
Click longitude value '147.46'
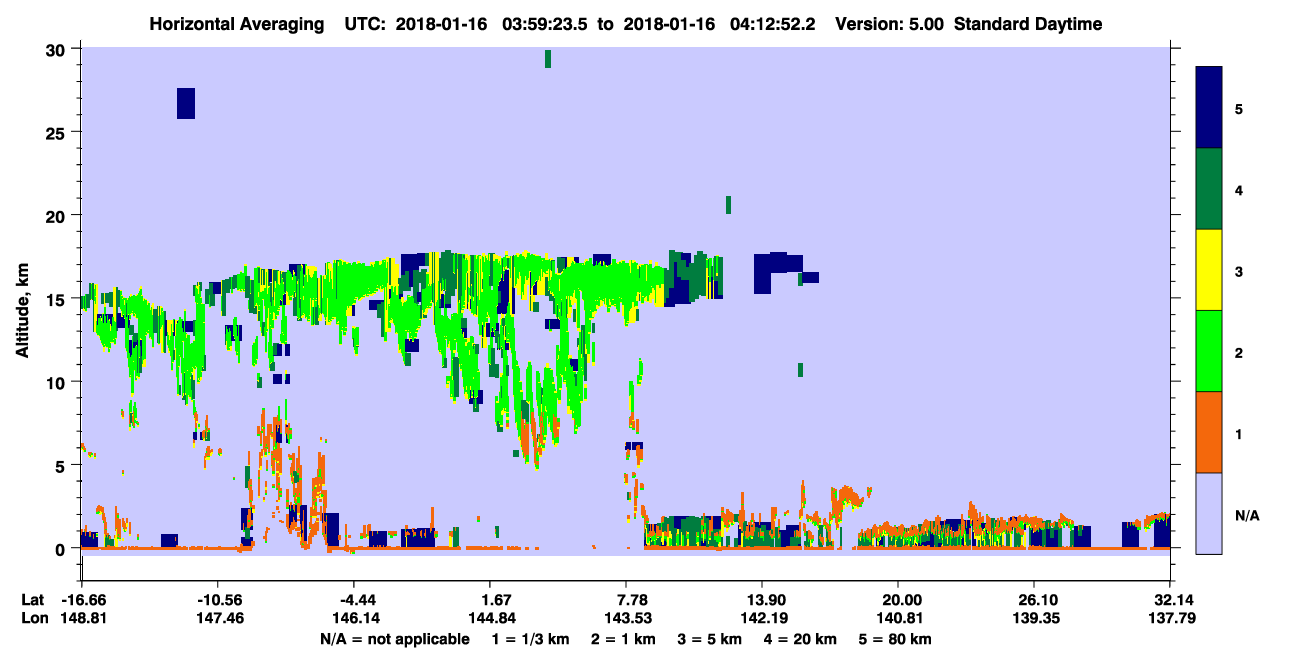tap(218, 619)
